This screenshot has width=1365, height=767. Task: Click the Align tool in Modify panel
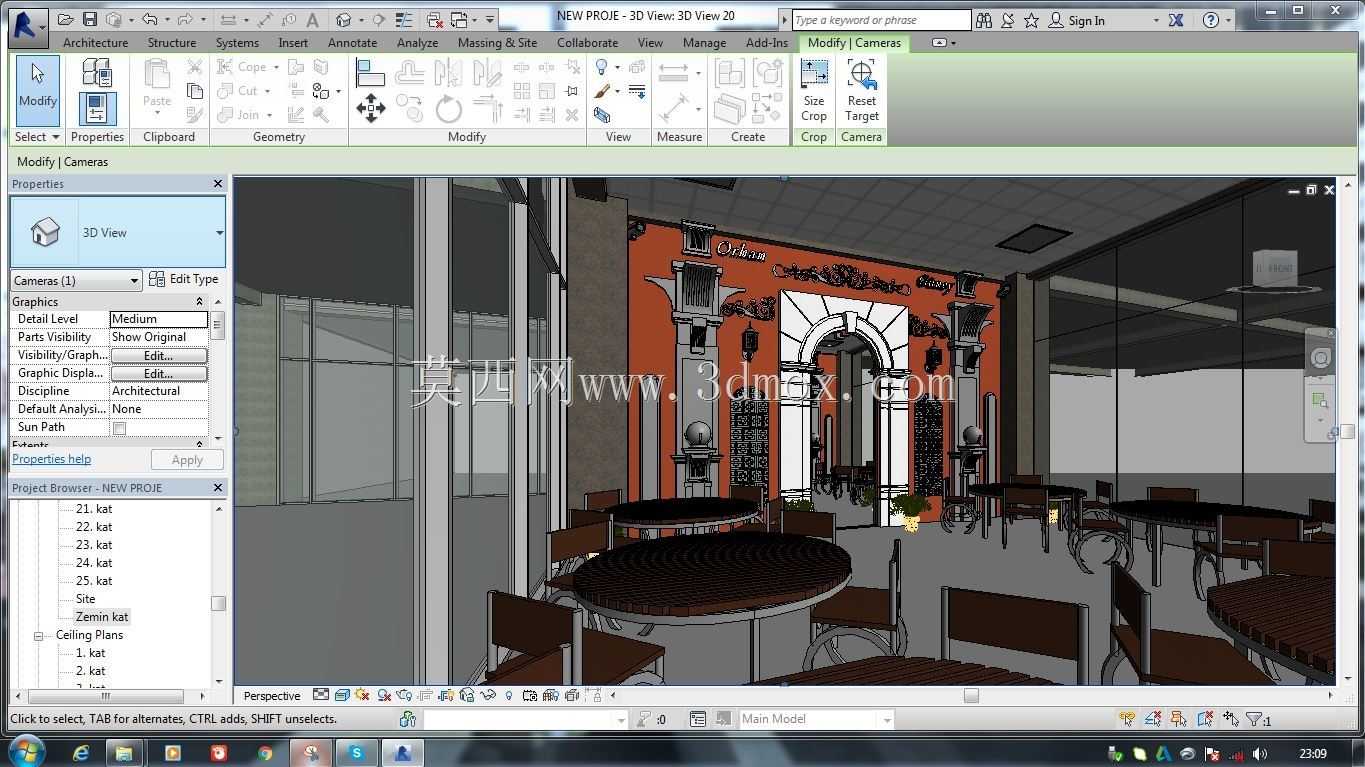[x=371, y=72]
